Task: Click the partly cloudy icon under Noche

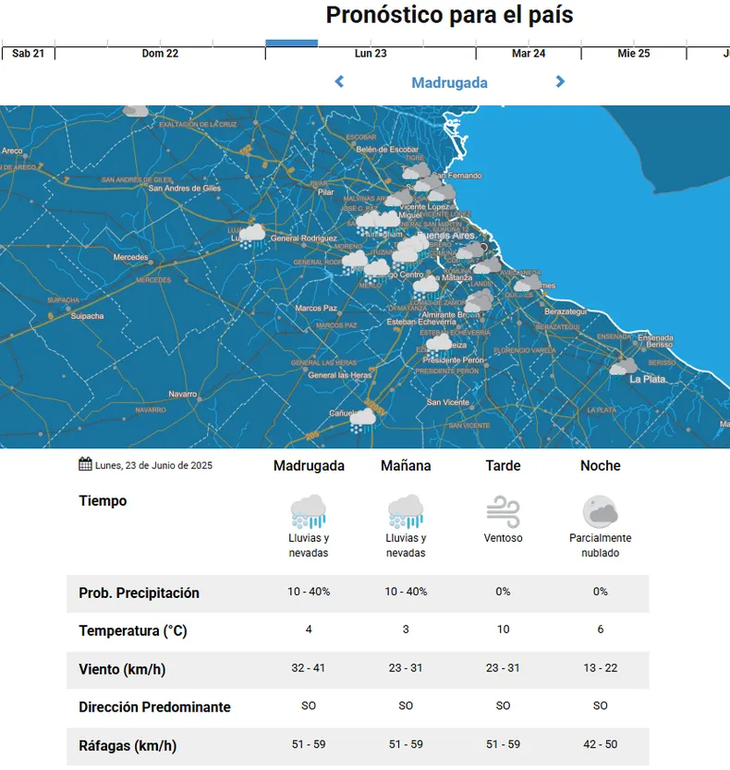Action: pyautogui.click(x=600, y=511)
